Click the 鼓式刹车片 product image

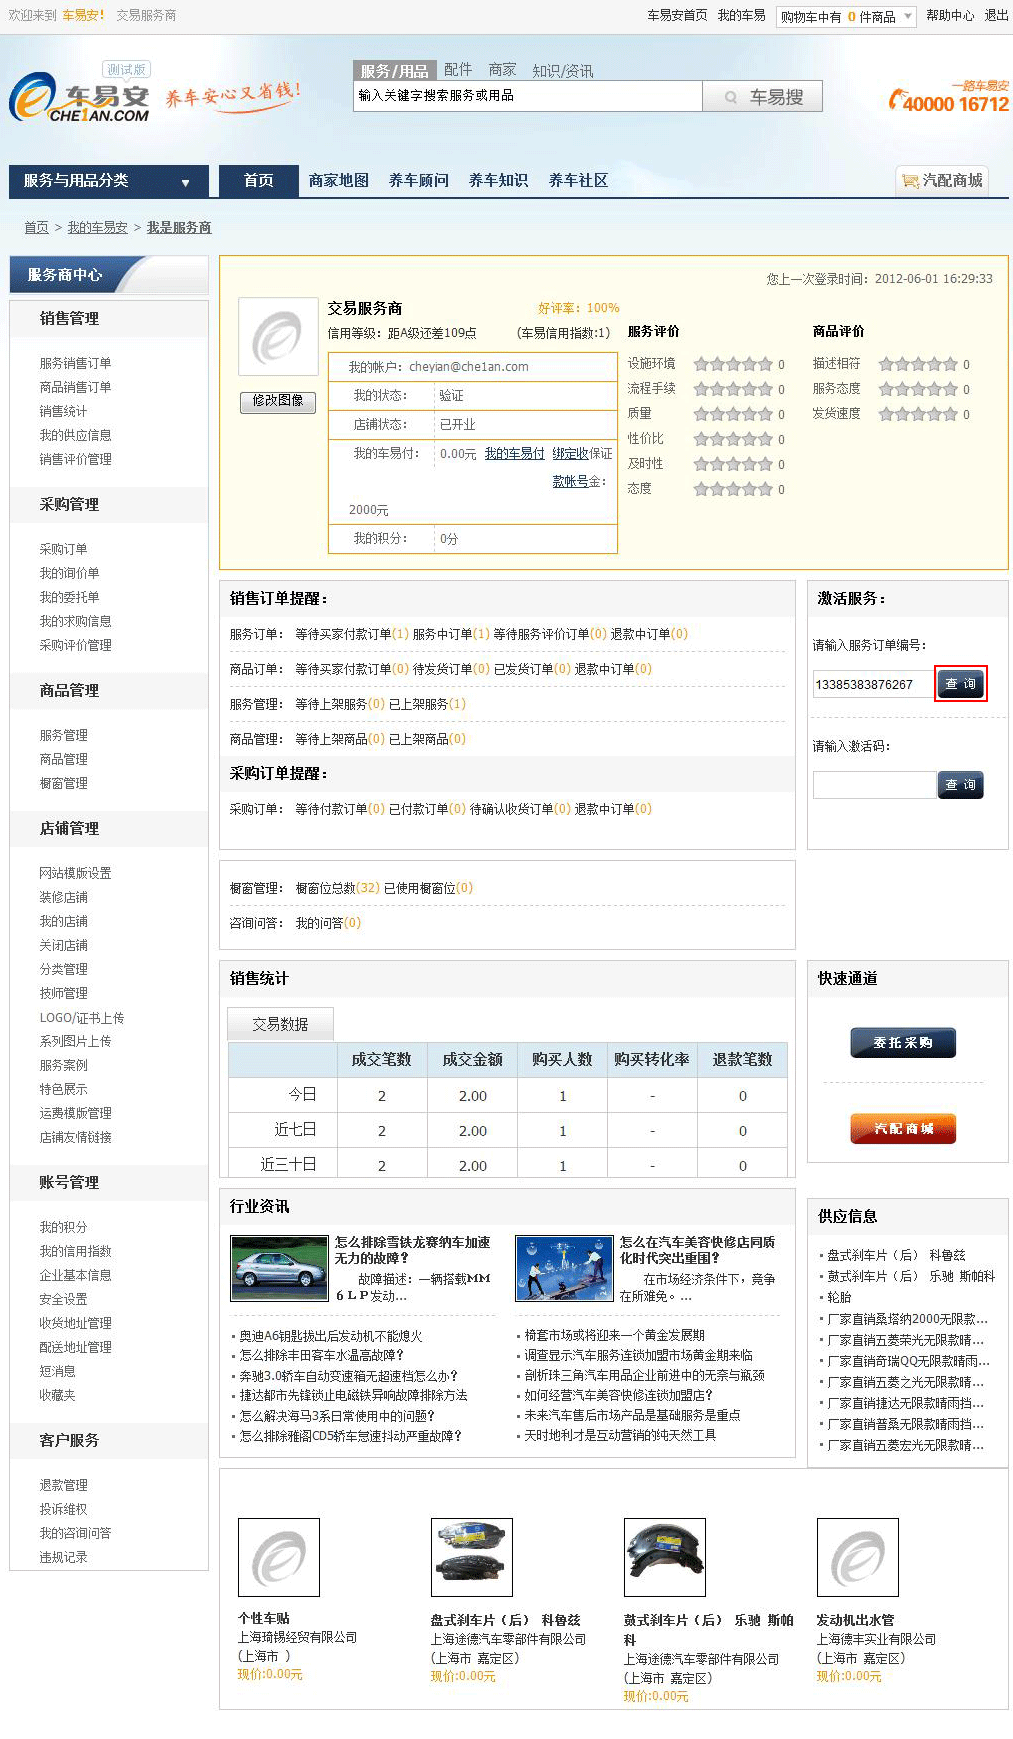click(x=665, y=1557)
